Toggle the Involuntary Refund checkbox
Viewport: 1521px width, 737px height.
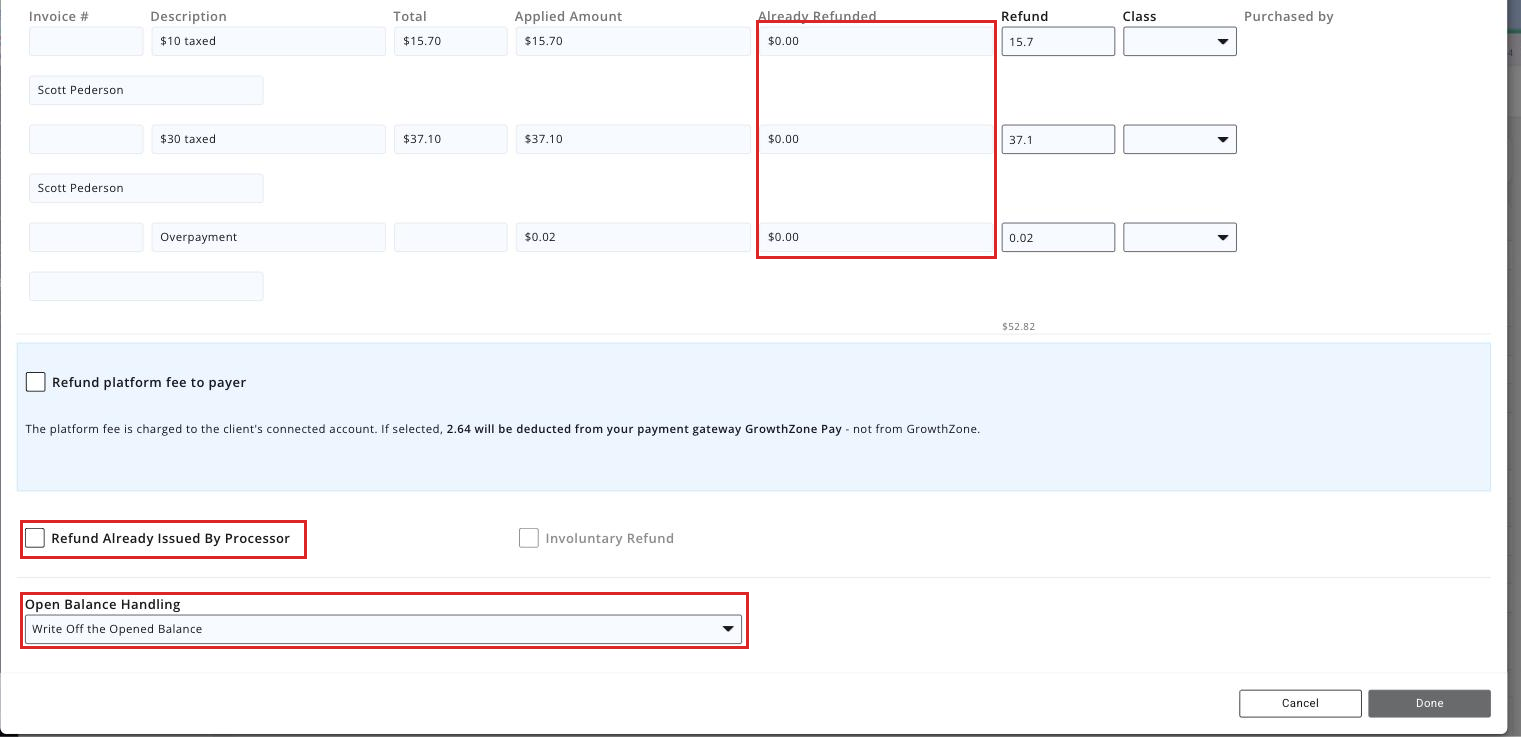[529, 538]
